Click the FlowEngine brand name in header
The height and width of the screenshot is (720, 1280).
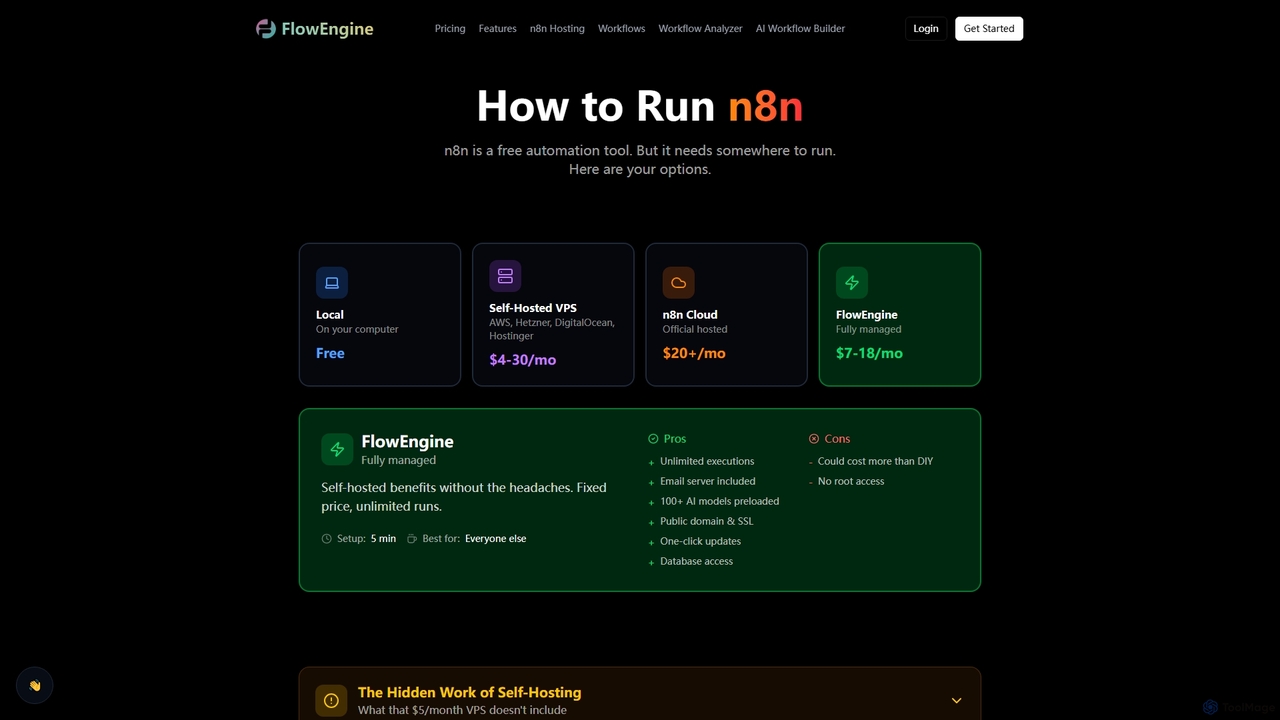tap(327, 29)
